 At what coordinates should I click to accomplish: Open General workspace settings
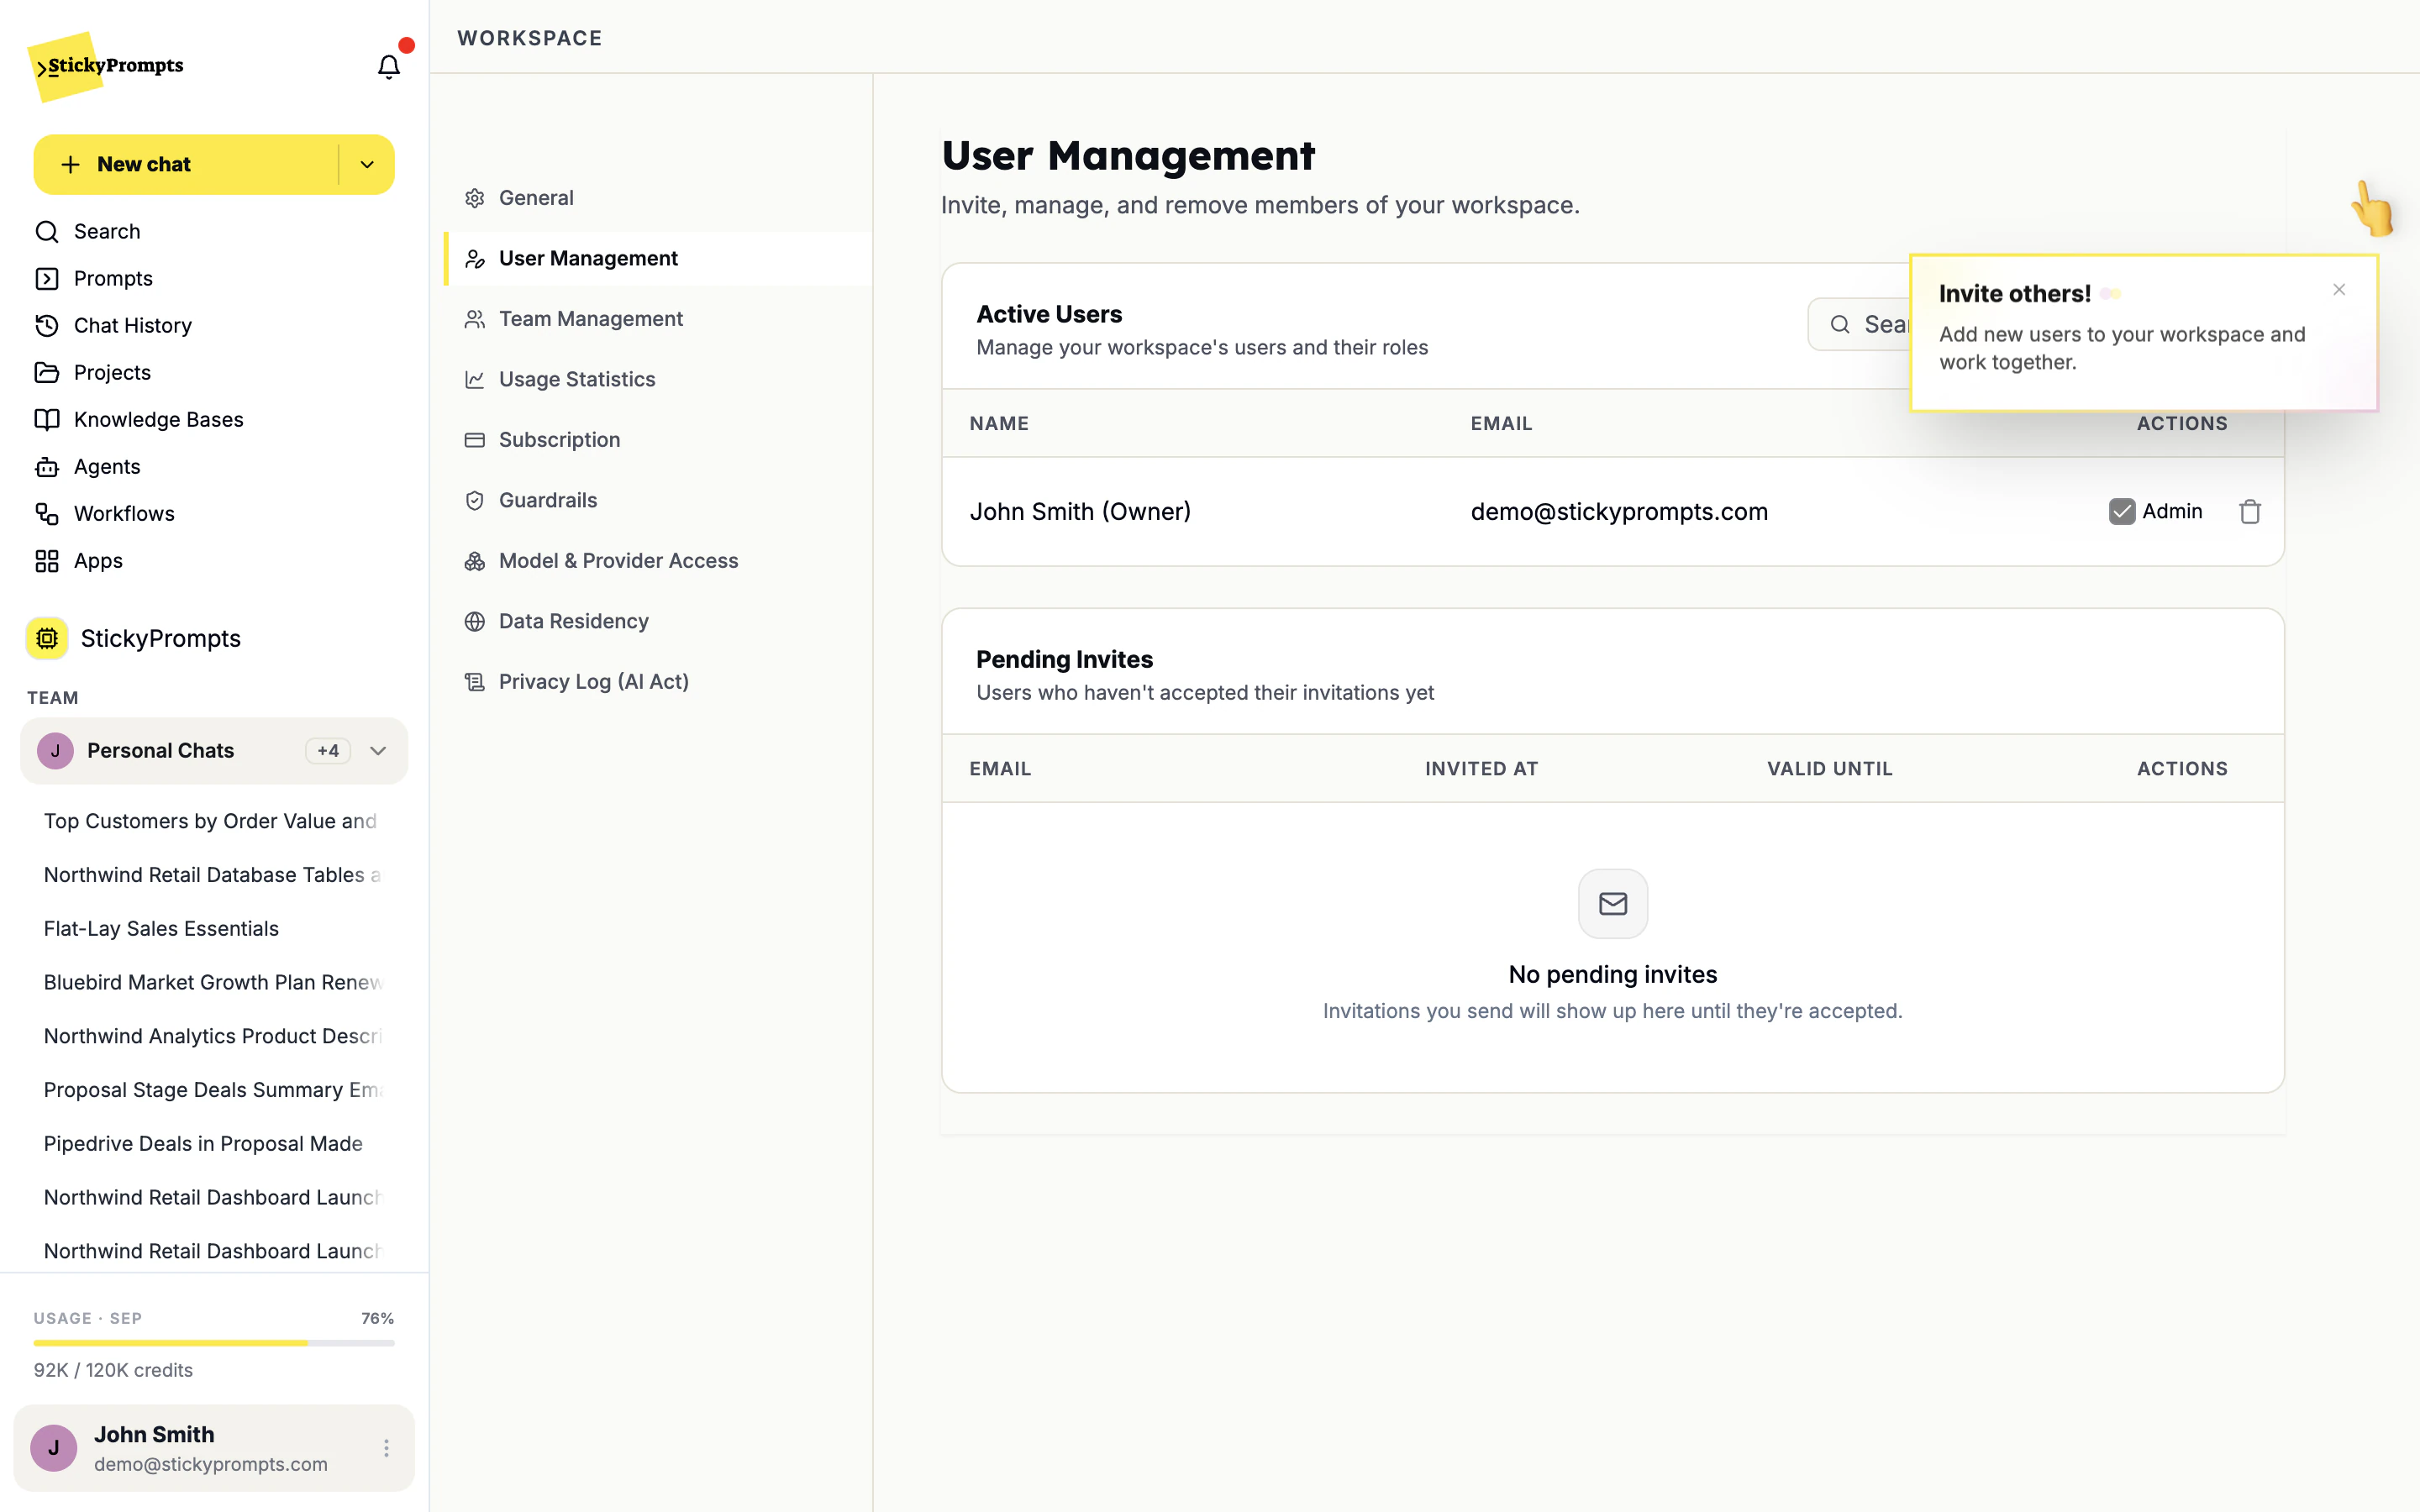(658, 198)
